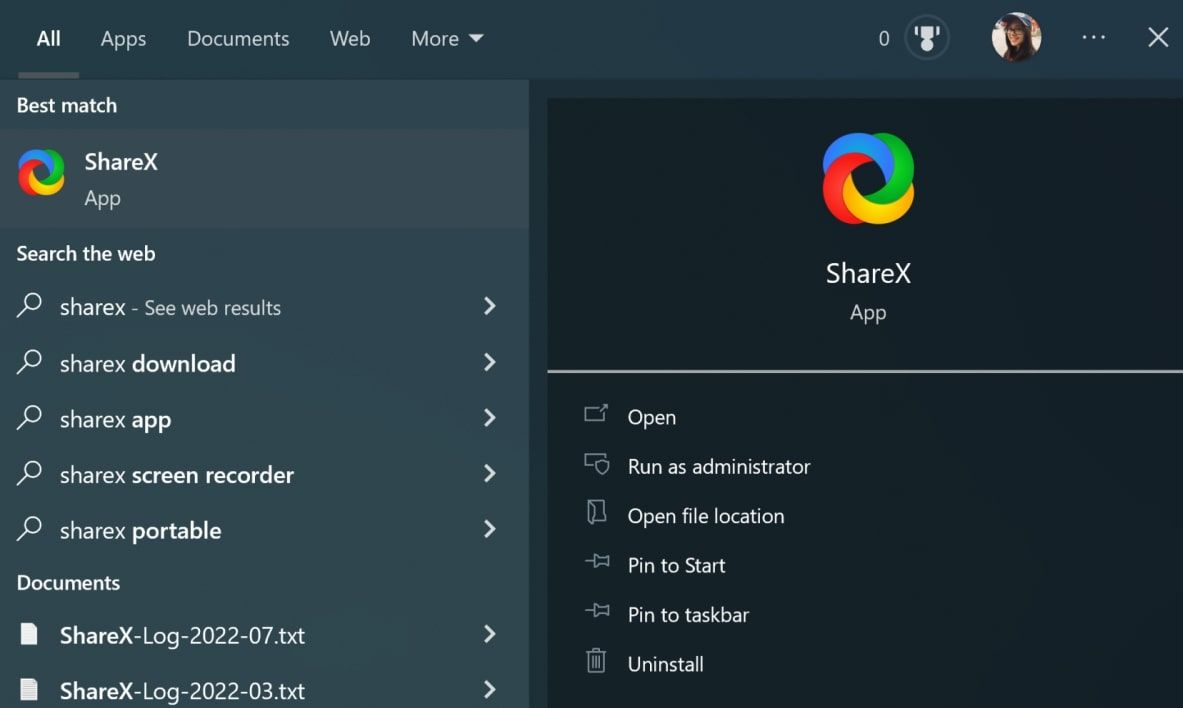Switch to the Apps tab
Screen dimensions: 1183x708
pos(122,38)
